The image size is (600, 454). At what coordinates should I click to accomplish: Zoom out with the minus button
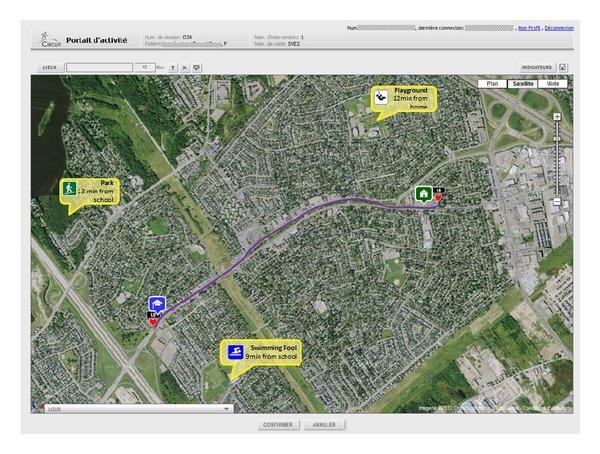click(x=556, y=202)
